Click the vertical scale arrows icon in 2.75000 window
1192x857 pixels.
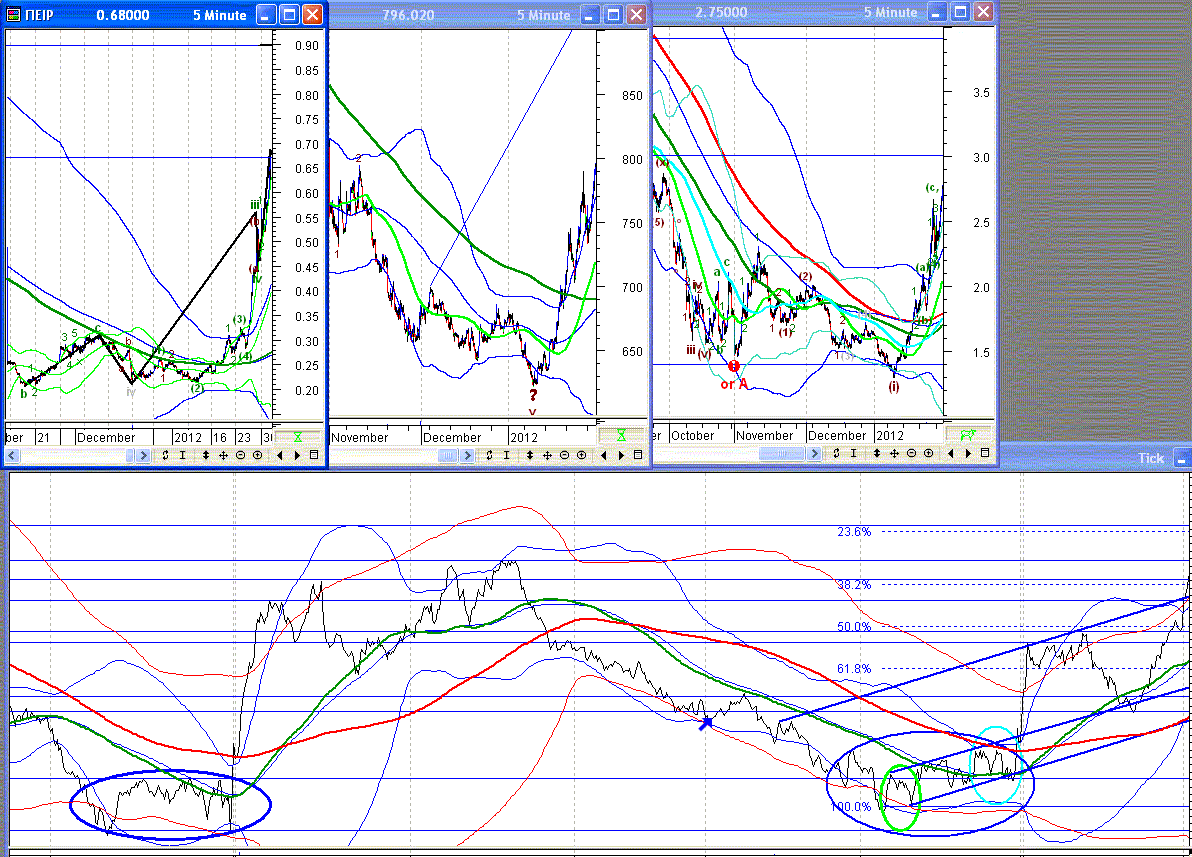[x=877, y=452]
